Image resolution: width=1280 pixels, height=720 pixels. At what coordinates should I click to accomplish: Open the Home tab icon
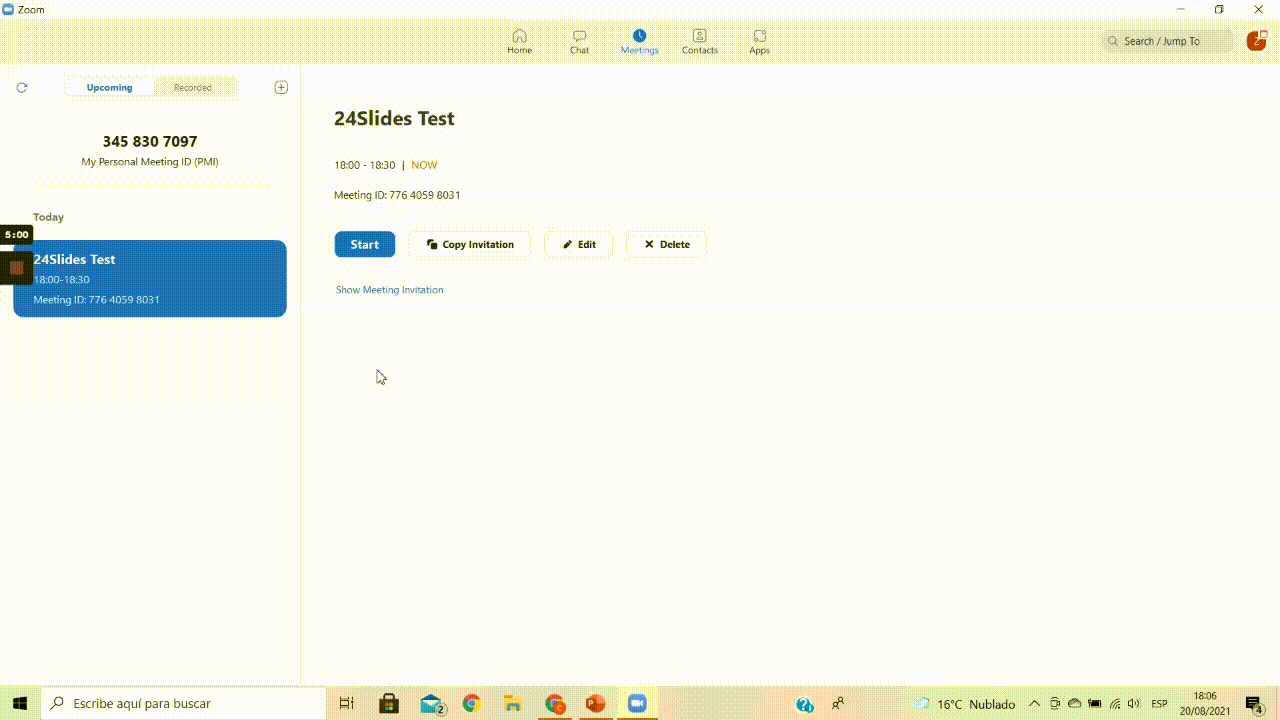click(519, 41)
